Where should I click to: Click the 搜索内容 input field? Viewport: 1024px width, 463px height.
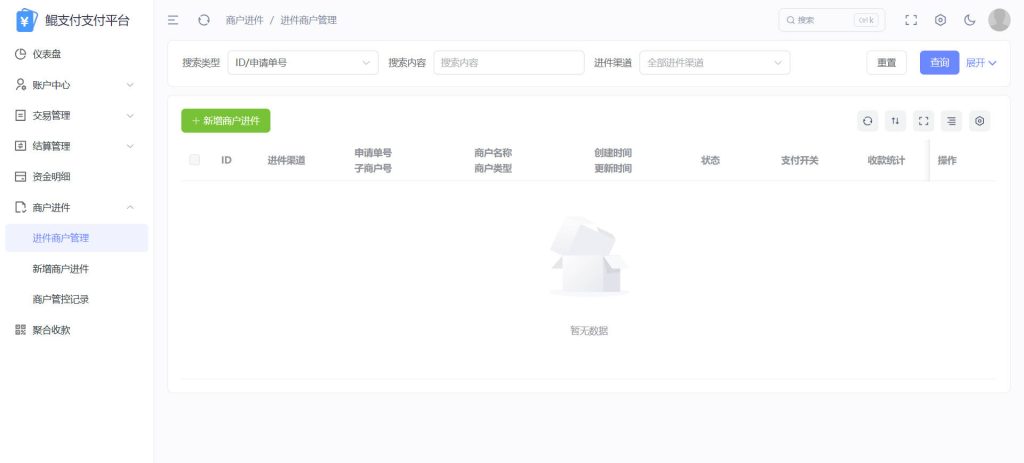pos(509,63)
